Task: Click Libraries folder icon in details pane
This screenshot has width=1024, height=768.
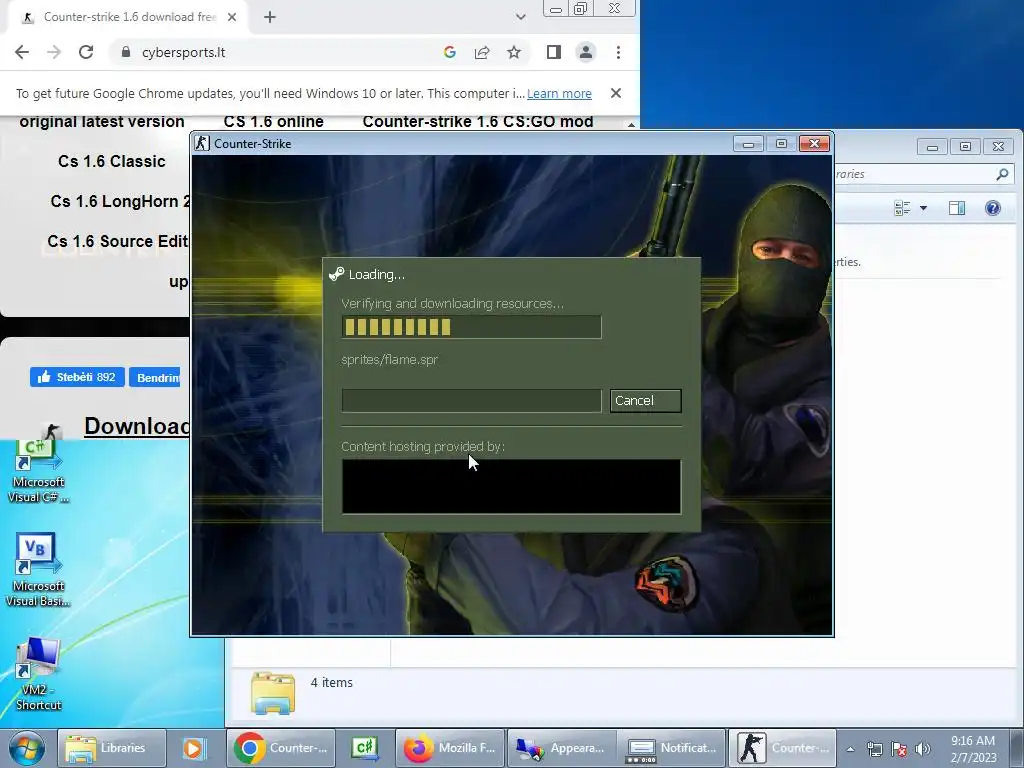Action: coord(273,693)
